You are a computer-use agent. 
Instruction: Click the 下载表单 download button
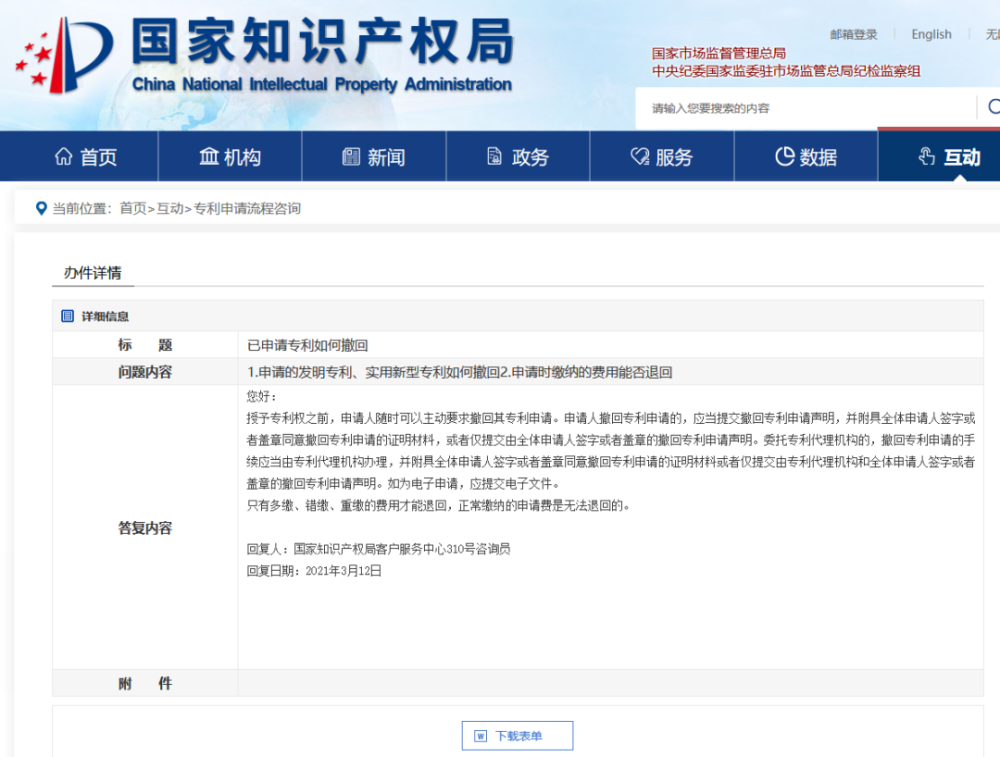518,736
